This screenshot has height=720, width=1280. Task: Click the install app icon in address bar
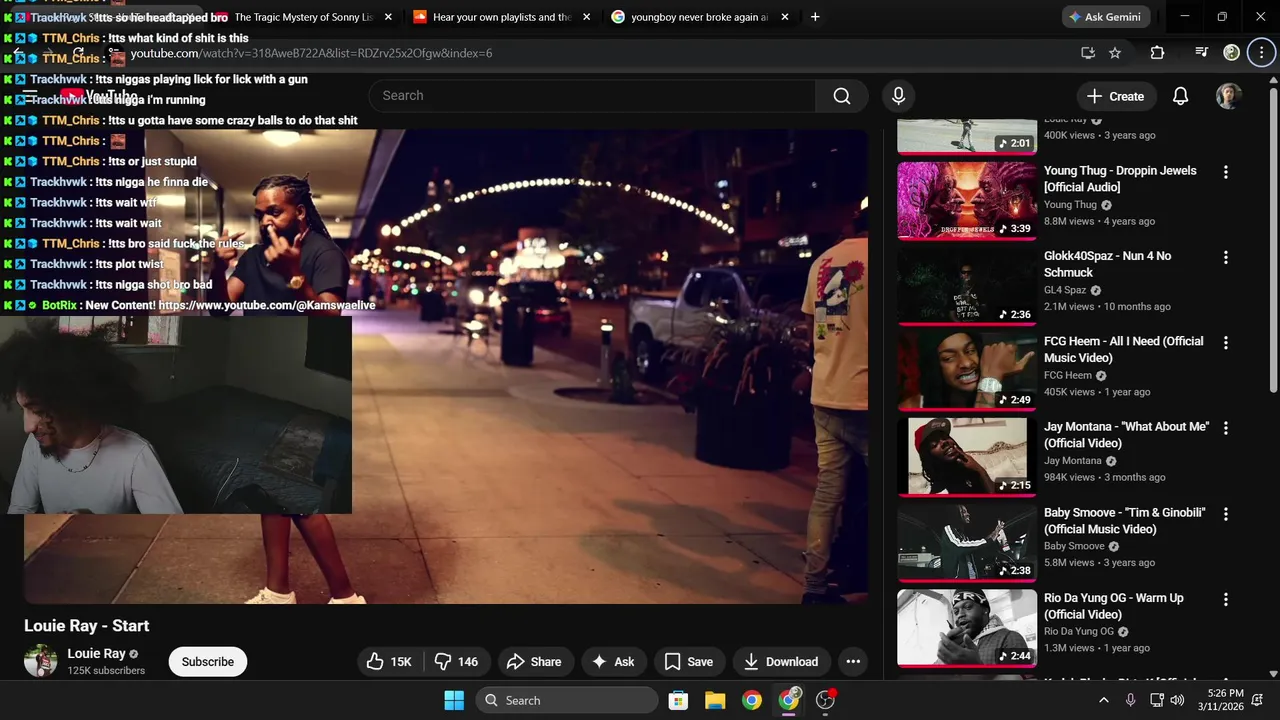coord(1088,53)
